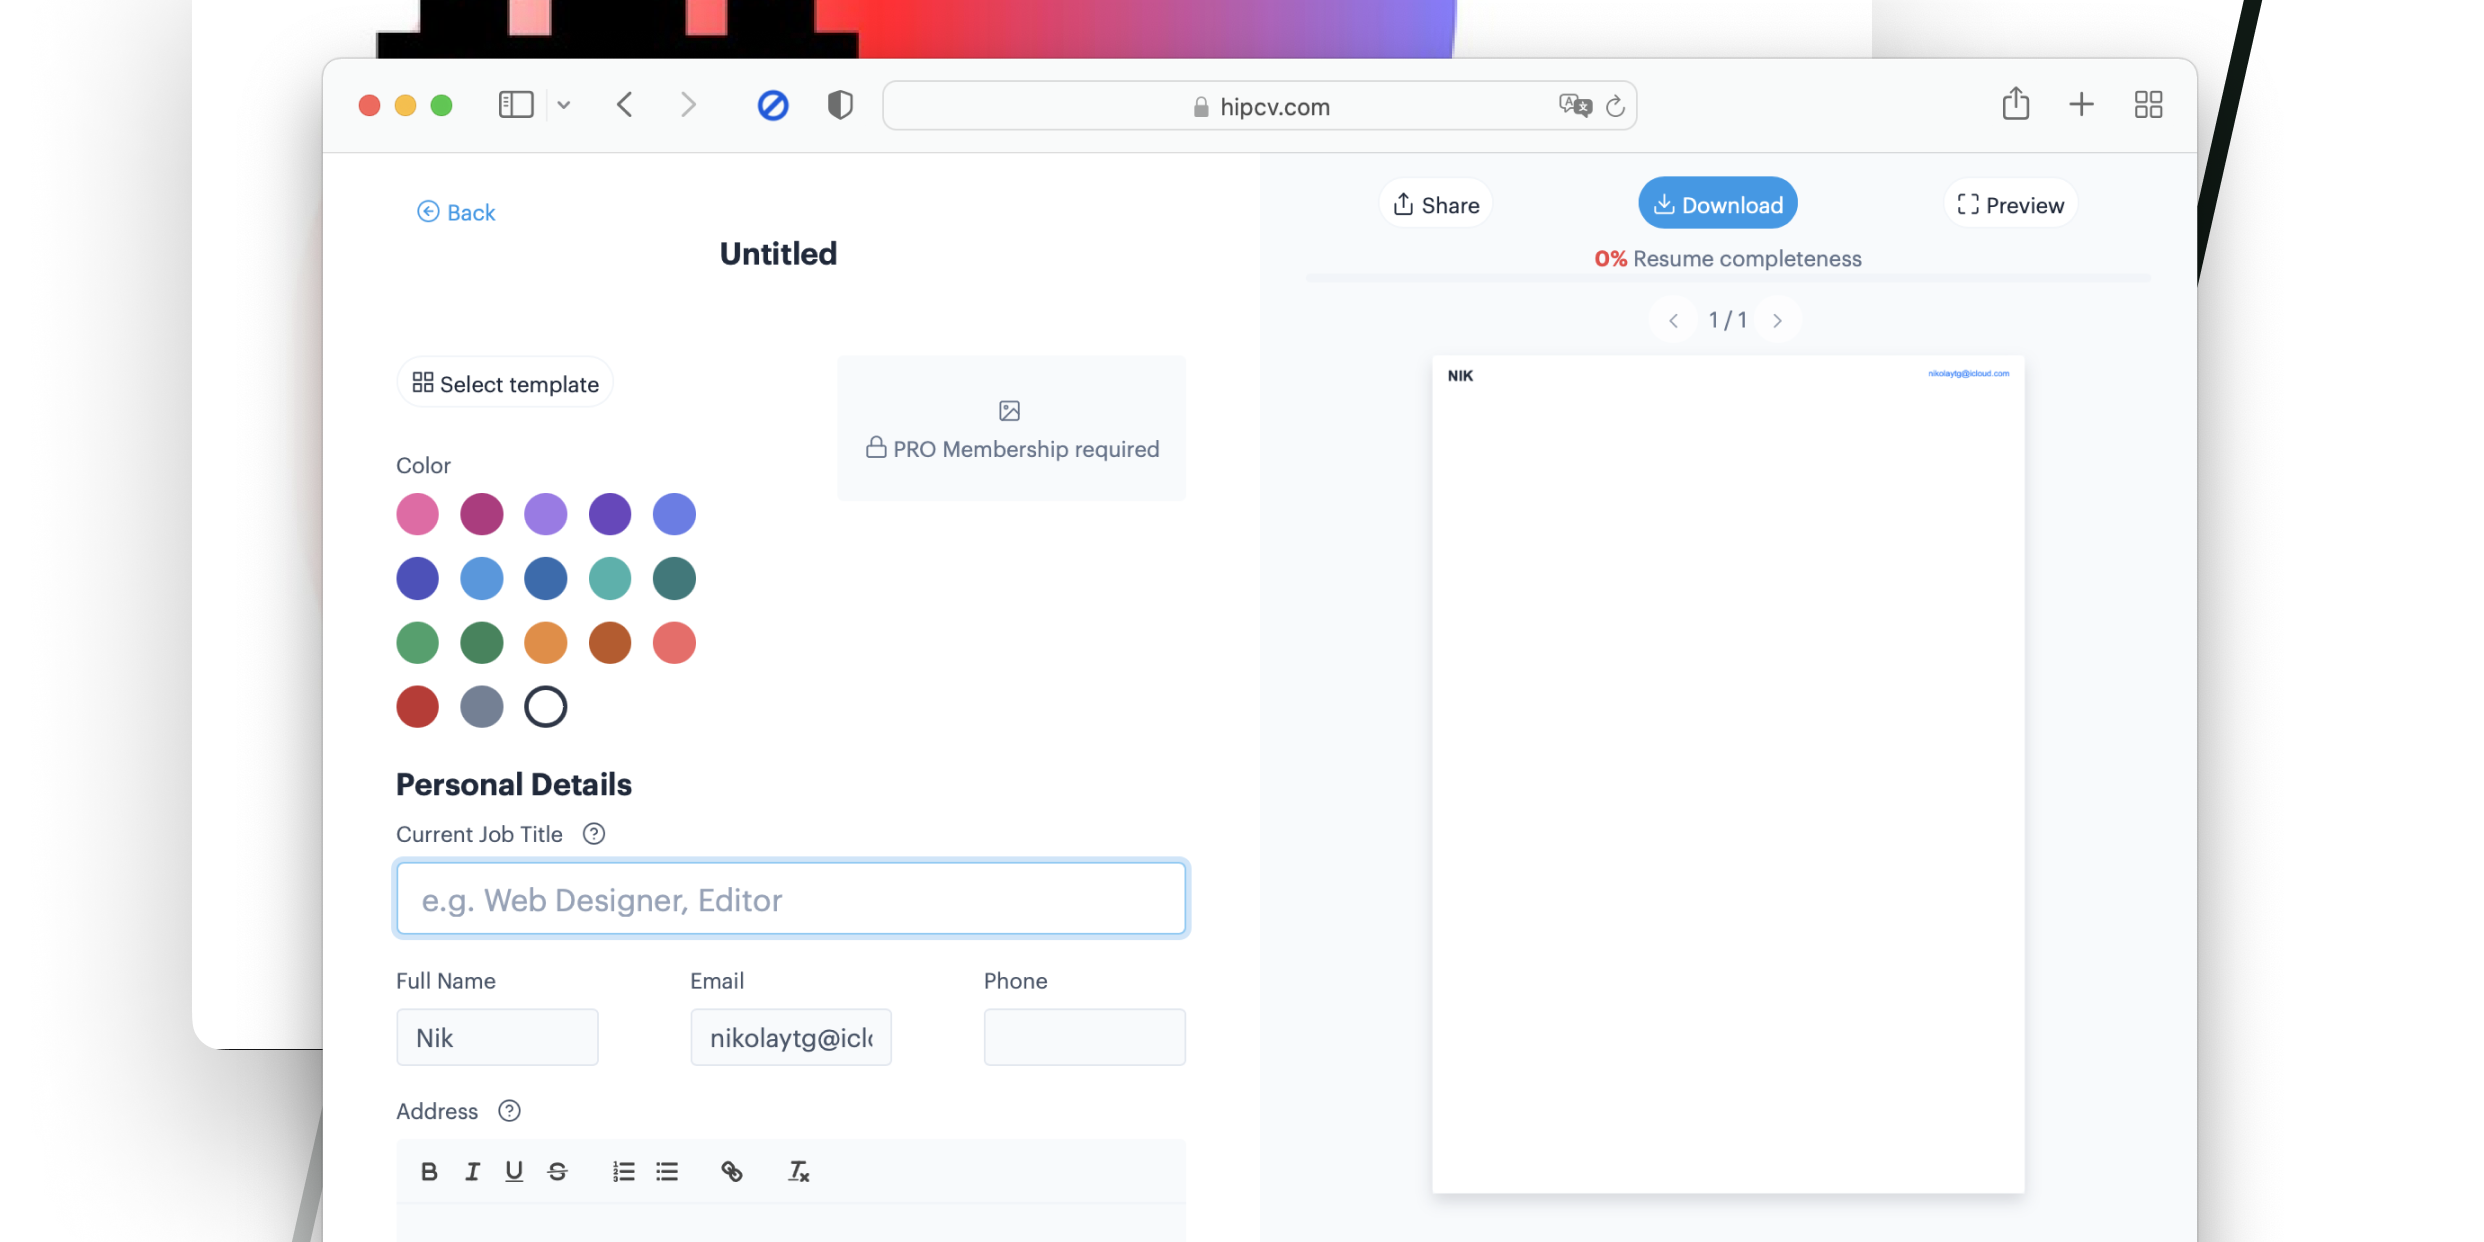Click the unordered list formatting icon
The width and height of the screenshot is (2484, 1242).
point(669,1172)
